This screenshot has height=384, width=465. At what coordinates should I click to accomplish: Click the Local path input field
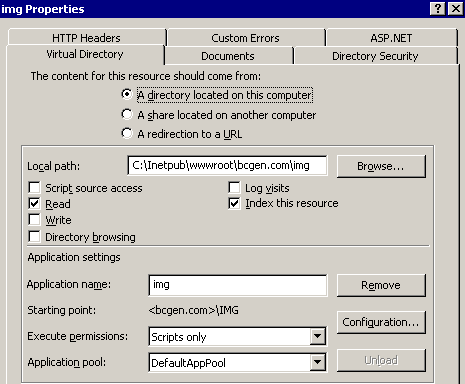coord(227,165)
